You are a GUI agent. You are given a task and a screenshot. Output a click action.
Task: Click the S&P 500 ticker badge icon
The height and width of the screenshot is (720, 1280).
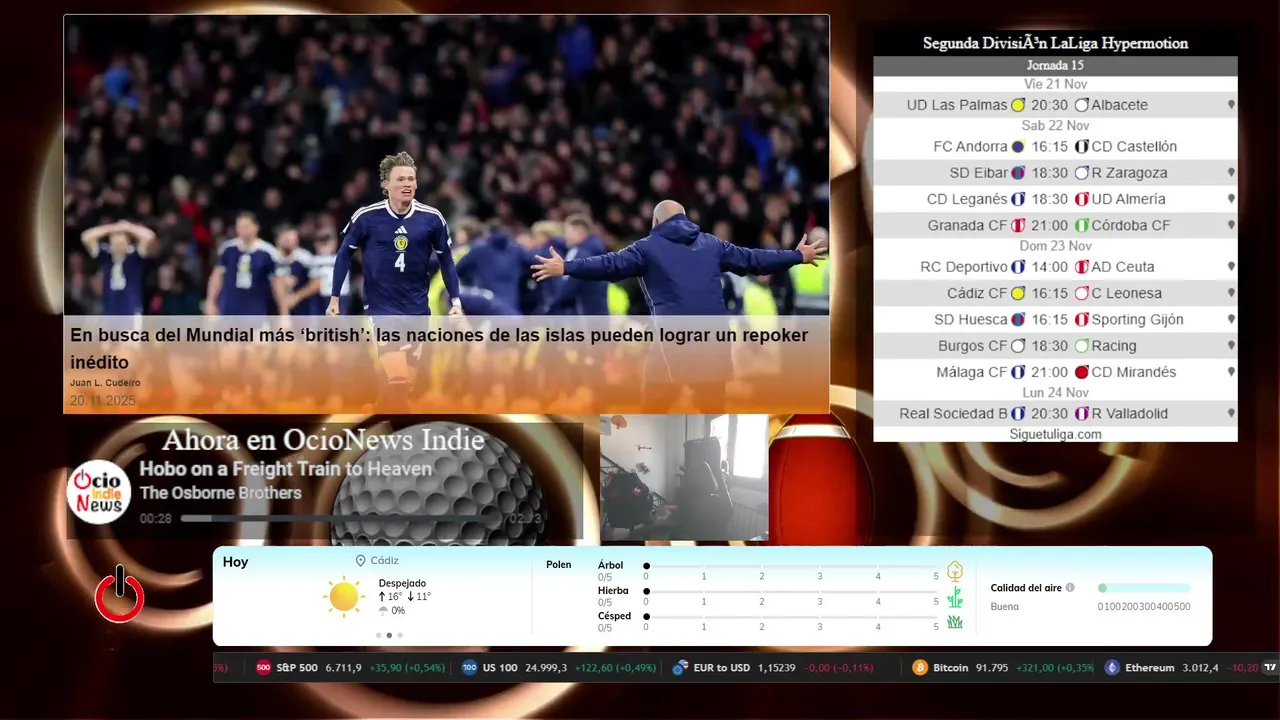tap(264, 668)
